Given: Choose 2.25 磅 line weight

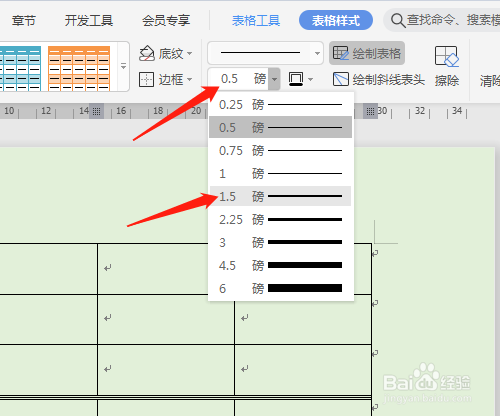Looking at the screenshot, I should pos(280,219).
